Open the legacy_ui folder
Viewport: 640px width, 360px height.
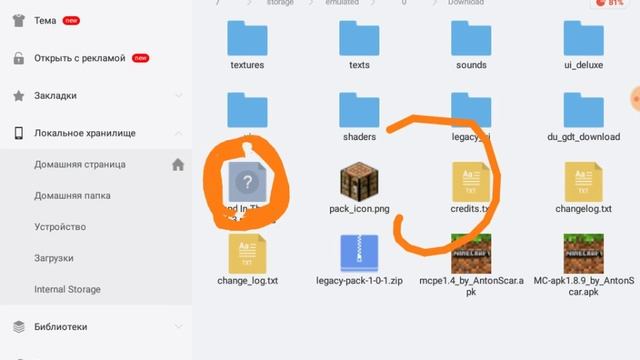tap(471, 117)
